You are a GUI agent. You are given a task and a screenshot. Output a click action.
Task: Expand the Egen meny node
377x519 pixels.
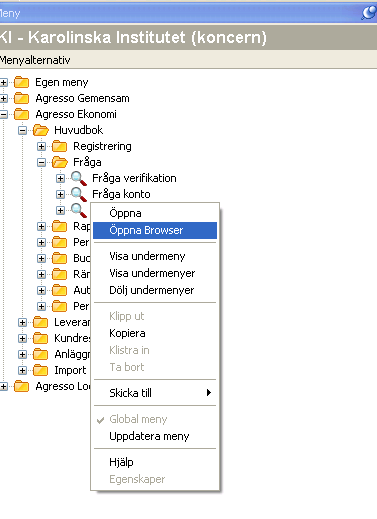pyautogui.click(x=3, y=82)
